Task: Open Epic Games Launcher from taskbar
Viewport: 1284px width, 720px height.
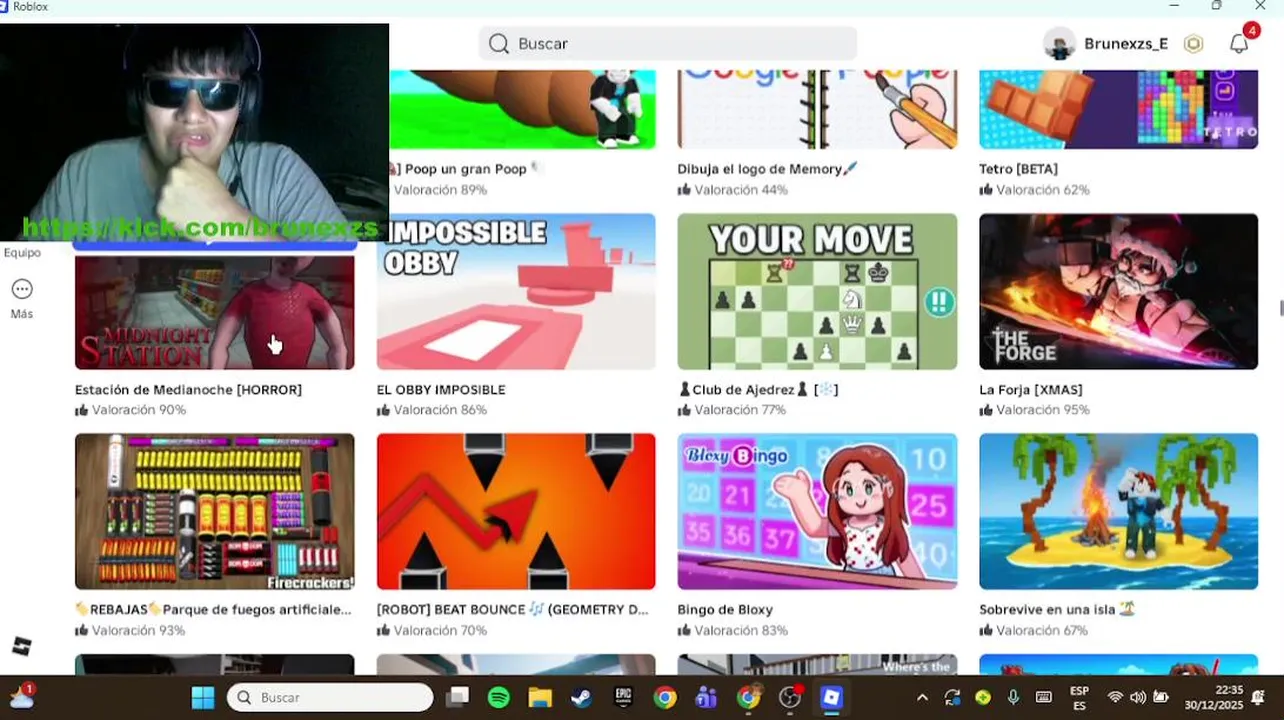Action: point(623,697)
